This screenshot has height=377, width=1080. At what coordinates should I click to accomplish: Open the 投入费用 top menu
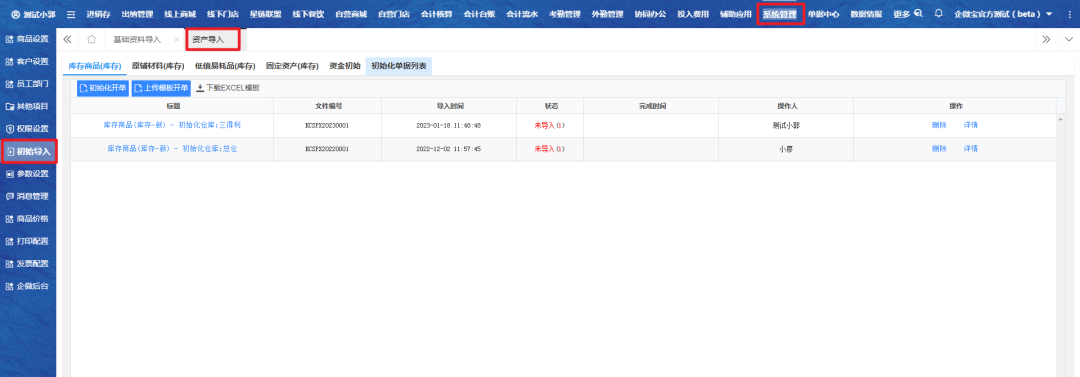point(693,14)
